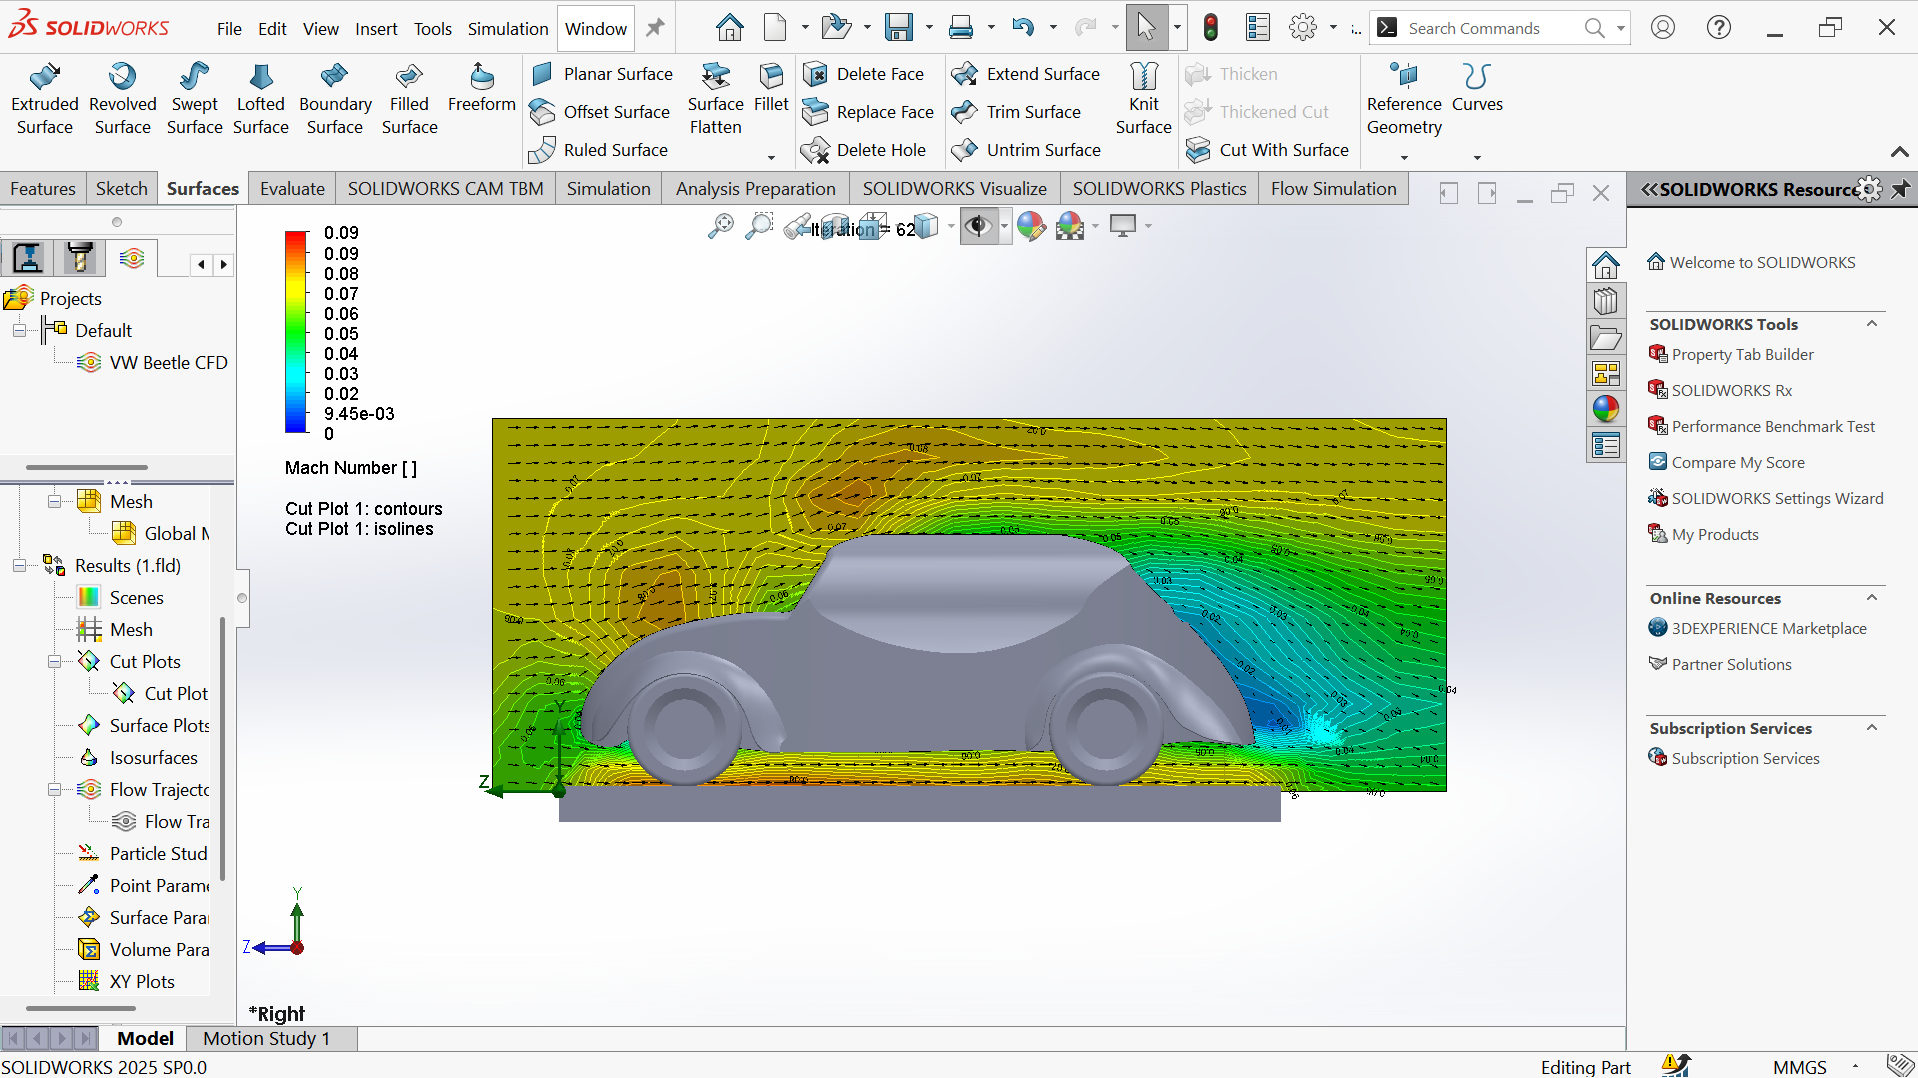Toggle the Hide/Show Items eye icon
Image resolution: width=1918 pixels, height=1078 pixels.
pos(978,227)
